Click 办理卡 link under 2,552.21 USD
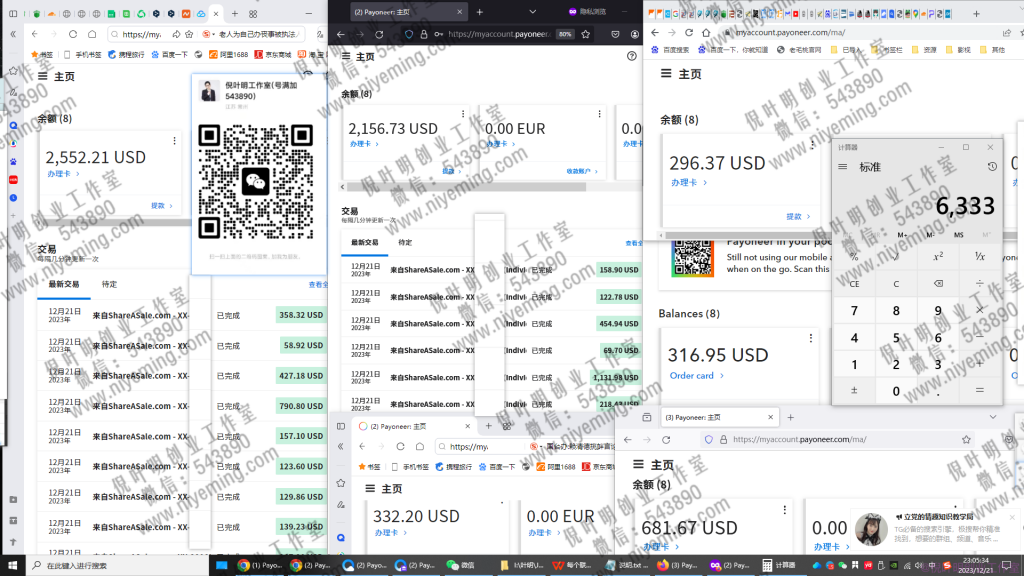Image resolution: width=1024 pixels, height=576 pixels. pyautogui.click(x=63, y=174)
